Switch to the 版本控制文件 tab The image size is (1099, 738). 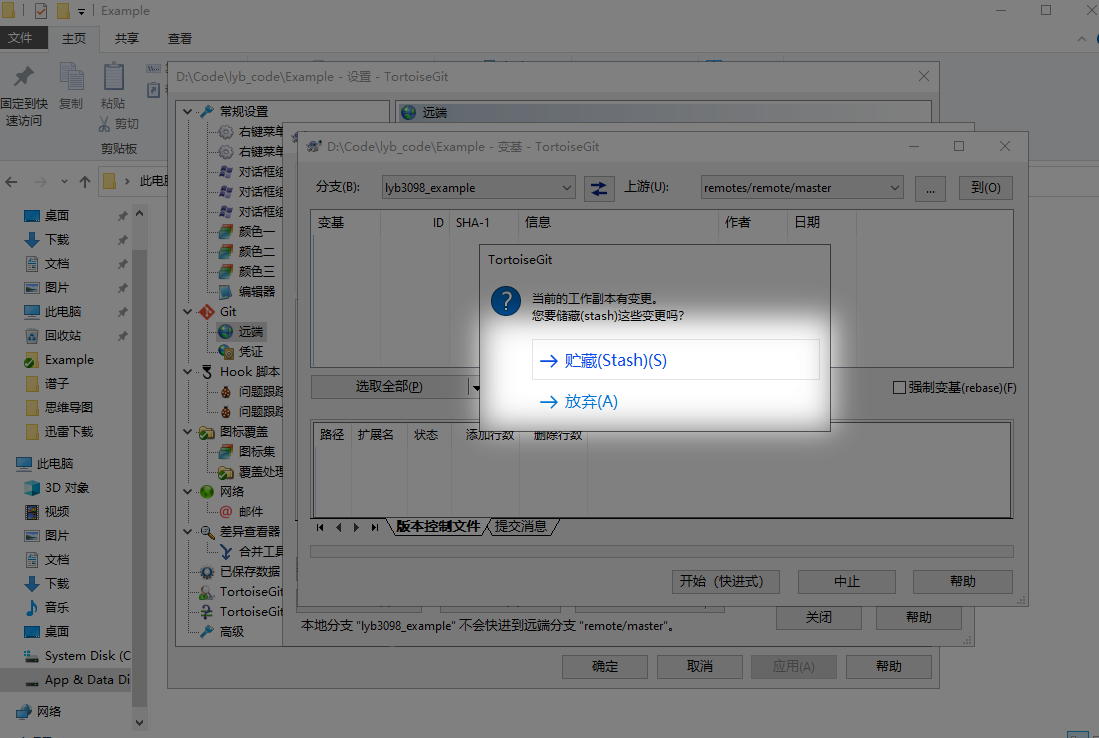point(437,526)
